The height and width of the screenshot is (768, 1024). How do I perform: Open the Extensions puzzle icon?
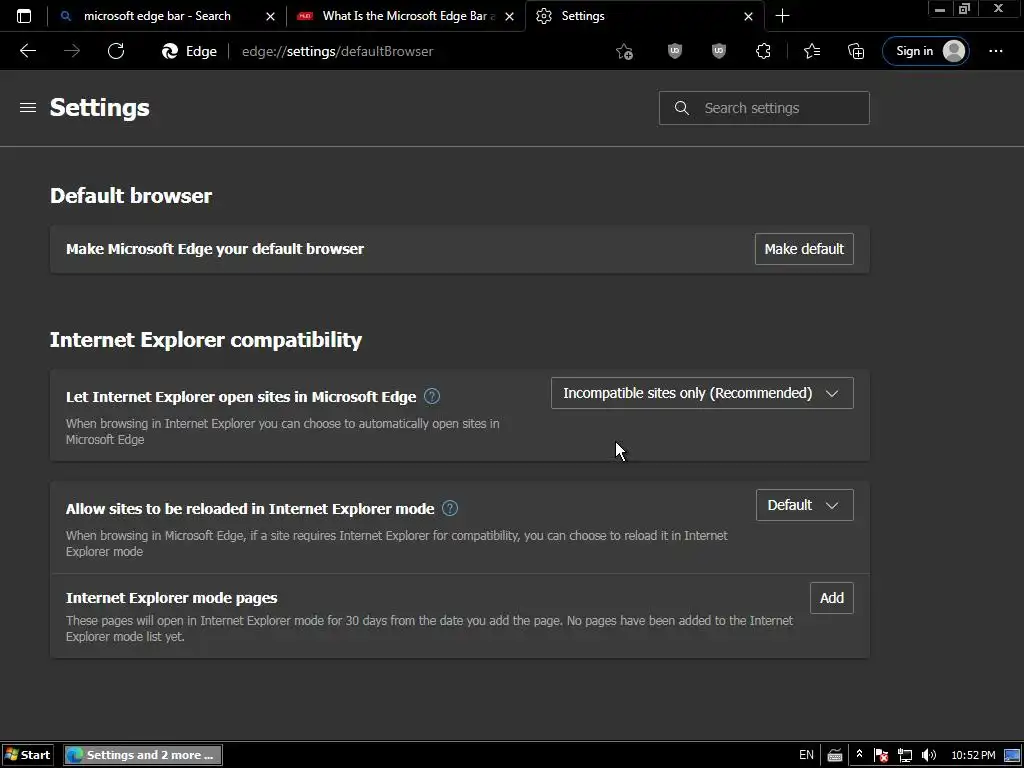[763, 51]
